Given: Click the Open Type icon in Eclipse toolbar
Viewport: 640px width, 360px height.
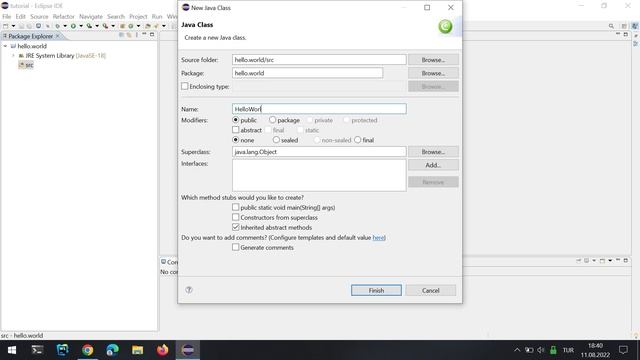Looking at the screenshot, I should point(148,26).
